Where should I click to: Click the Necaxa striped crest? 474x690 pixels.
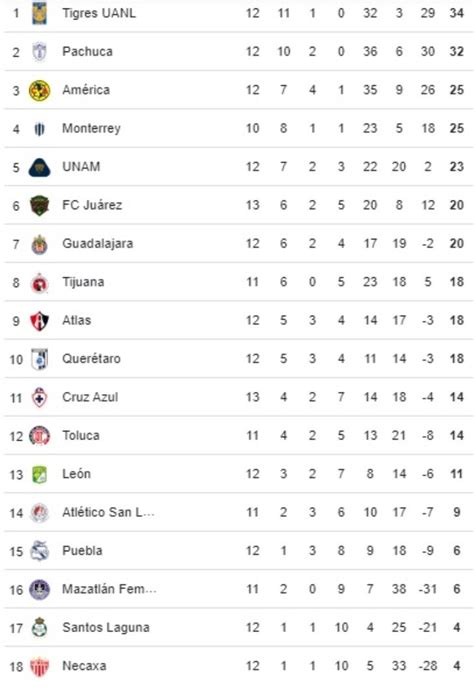click(x=40, y=666)
